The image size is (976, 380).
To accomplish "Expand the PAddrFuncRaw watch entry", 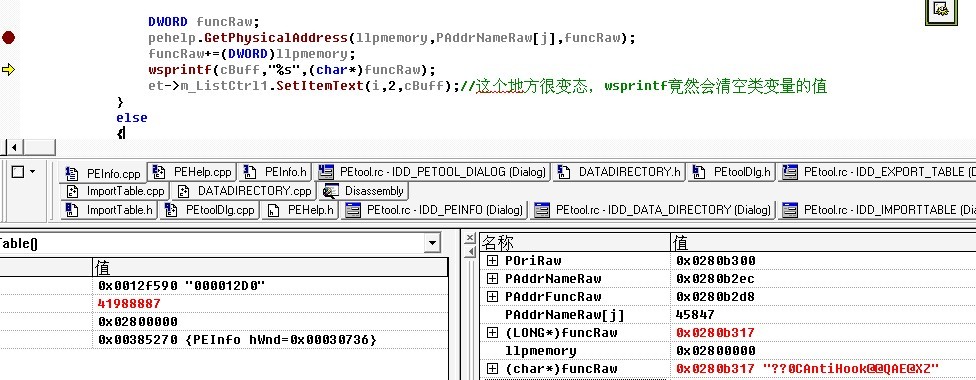I will [x=492, y=297].
